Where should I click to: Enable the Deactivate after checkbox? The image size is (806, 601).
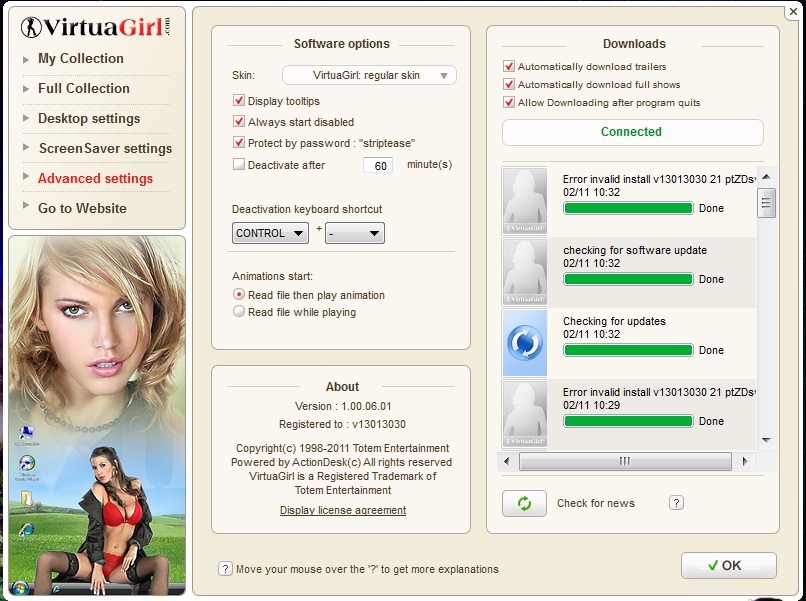239,165
